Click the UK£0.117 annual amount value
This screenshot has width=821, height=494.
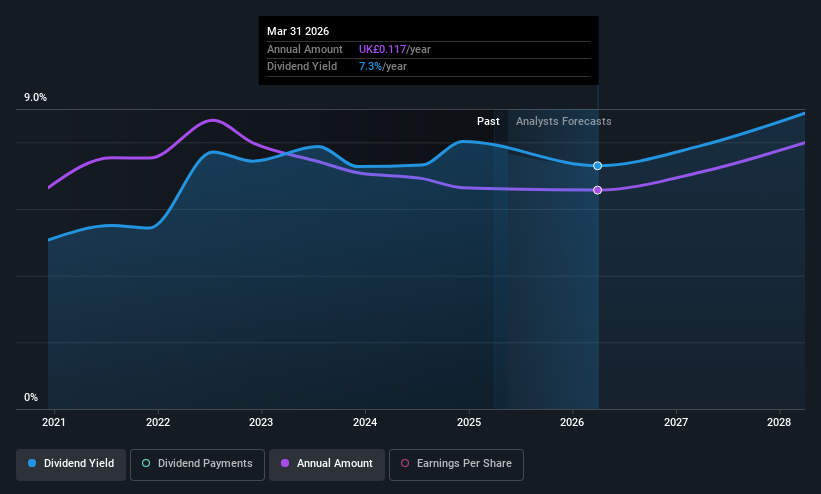(382, 49)
